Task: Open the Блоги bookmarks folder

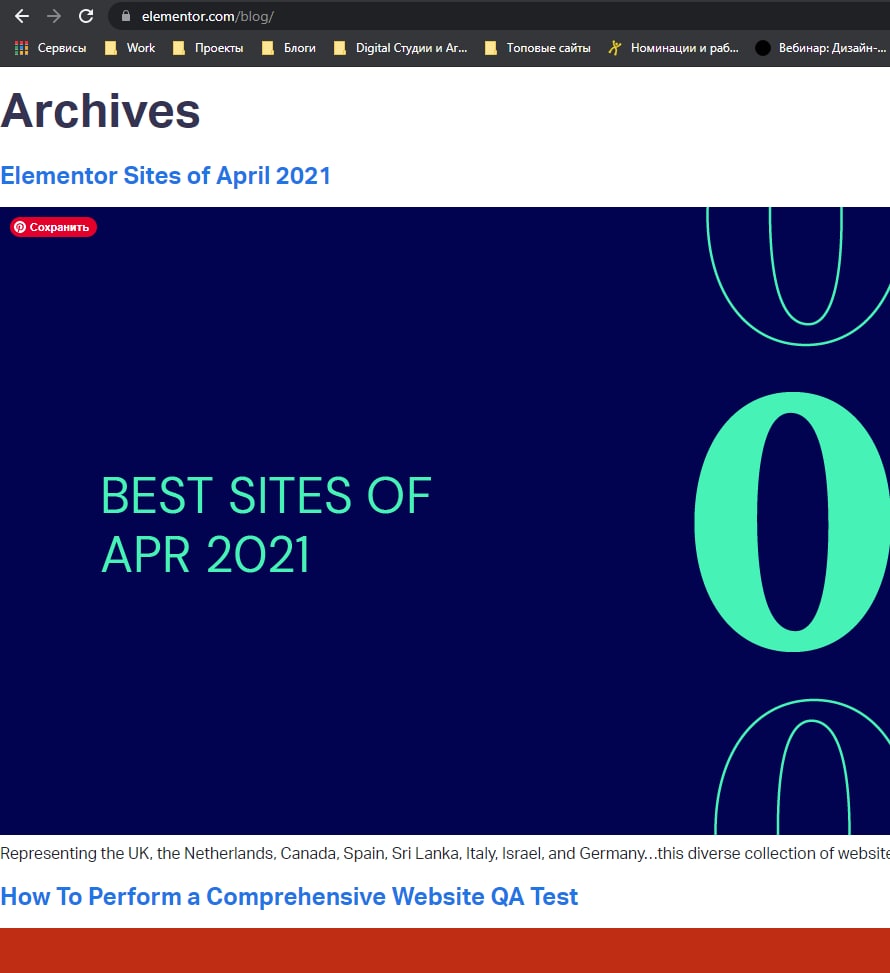Action: click(289, 48)
